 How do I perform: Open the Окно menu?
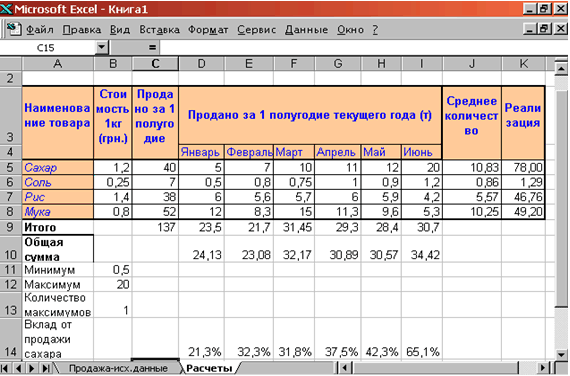point(350,30)
